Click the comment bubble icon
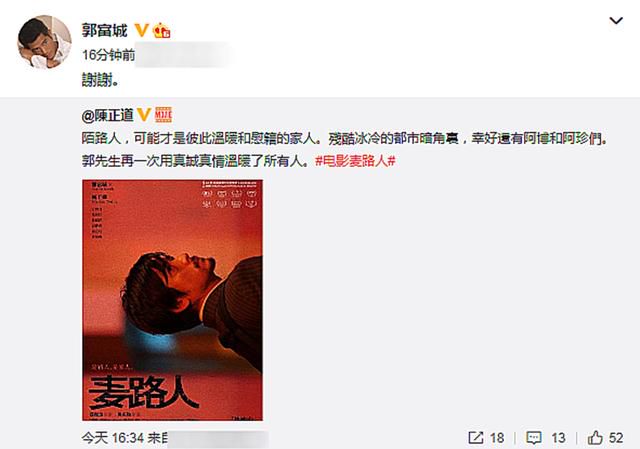640x449 pixels. click(x=534, y=438)
